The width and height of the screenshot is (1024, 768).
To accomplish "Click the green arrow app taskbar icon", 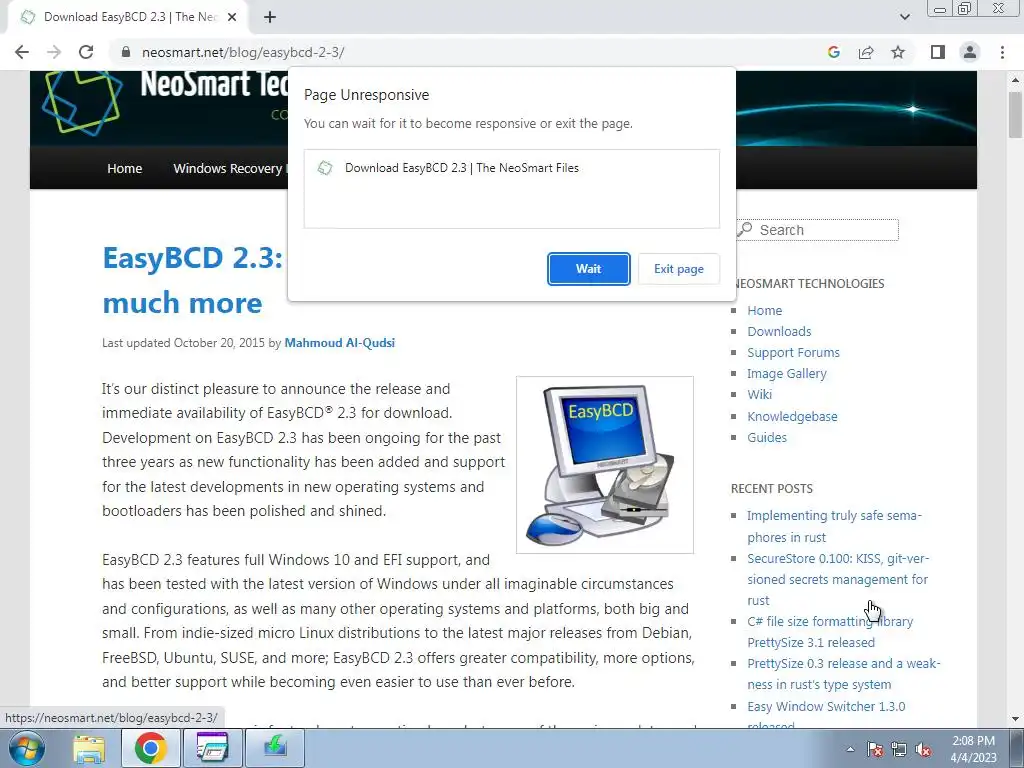I will (275, 749).
